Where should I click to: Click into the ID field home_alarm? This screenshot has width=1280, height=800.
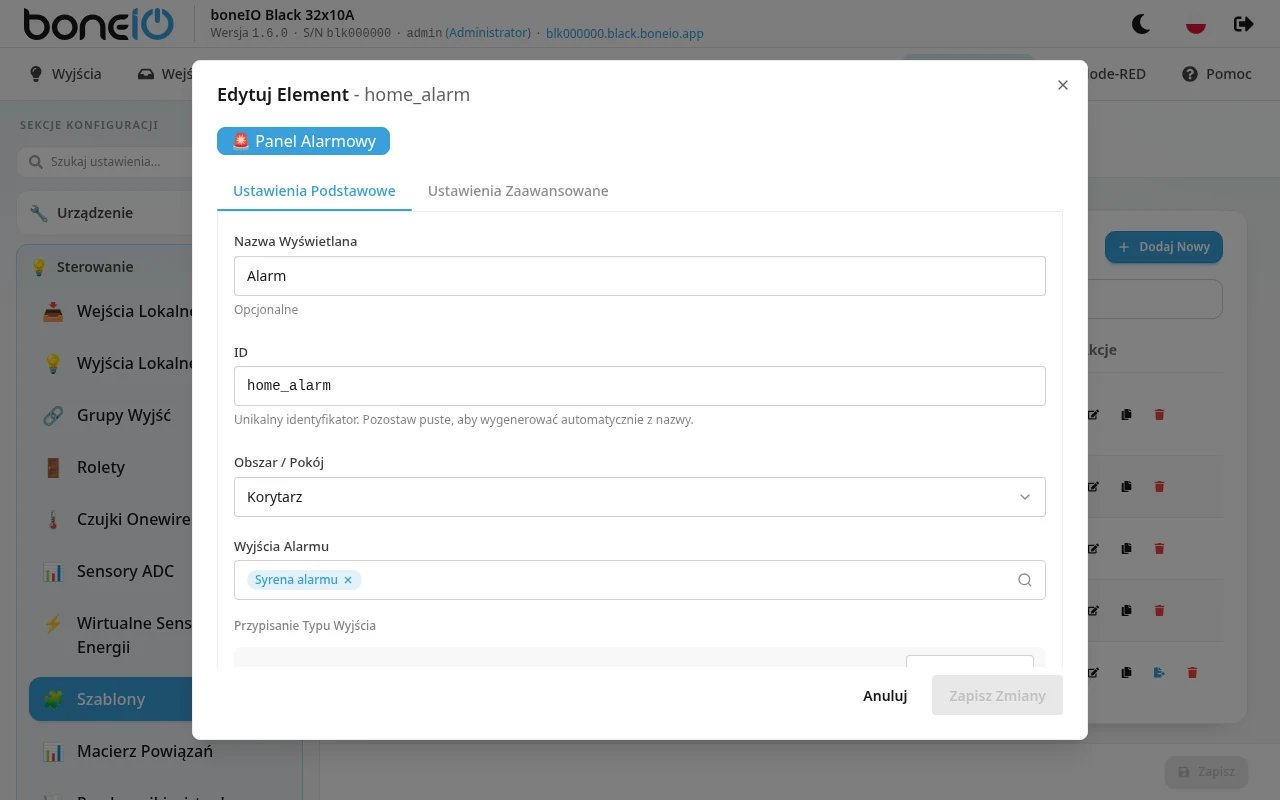640,386
